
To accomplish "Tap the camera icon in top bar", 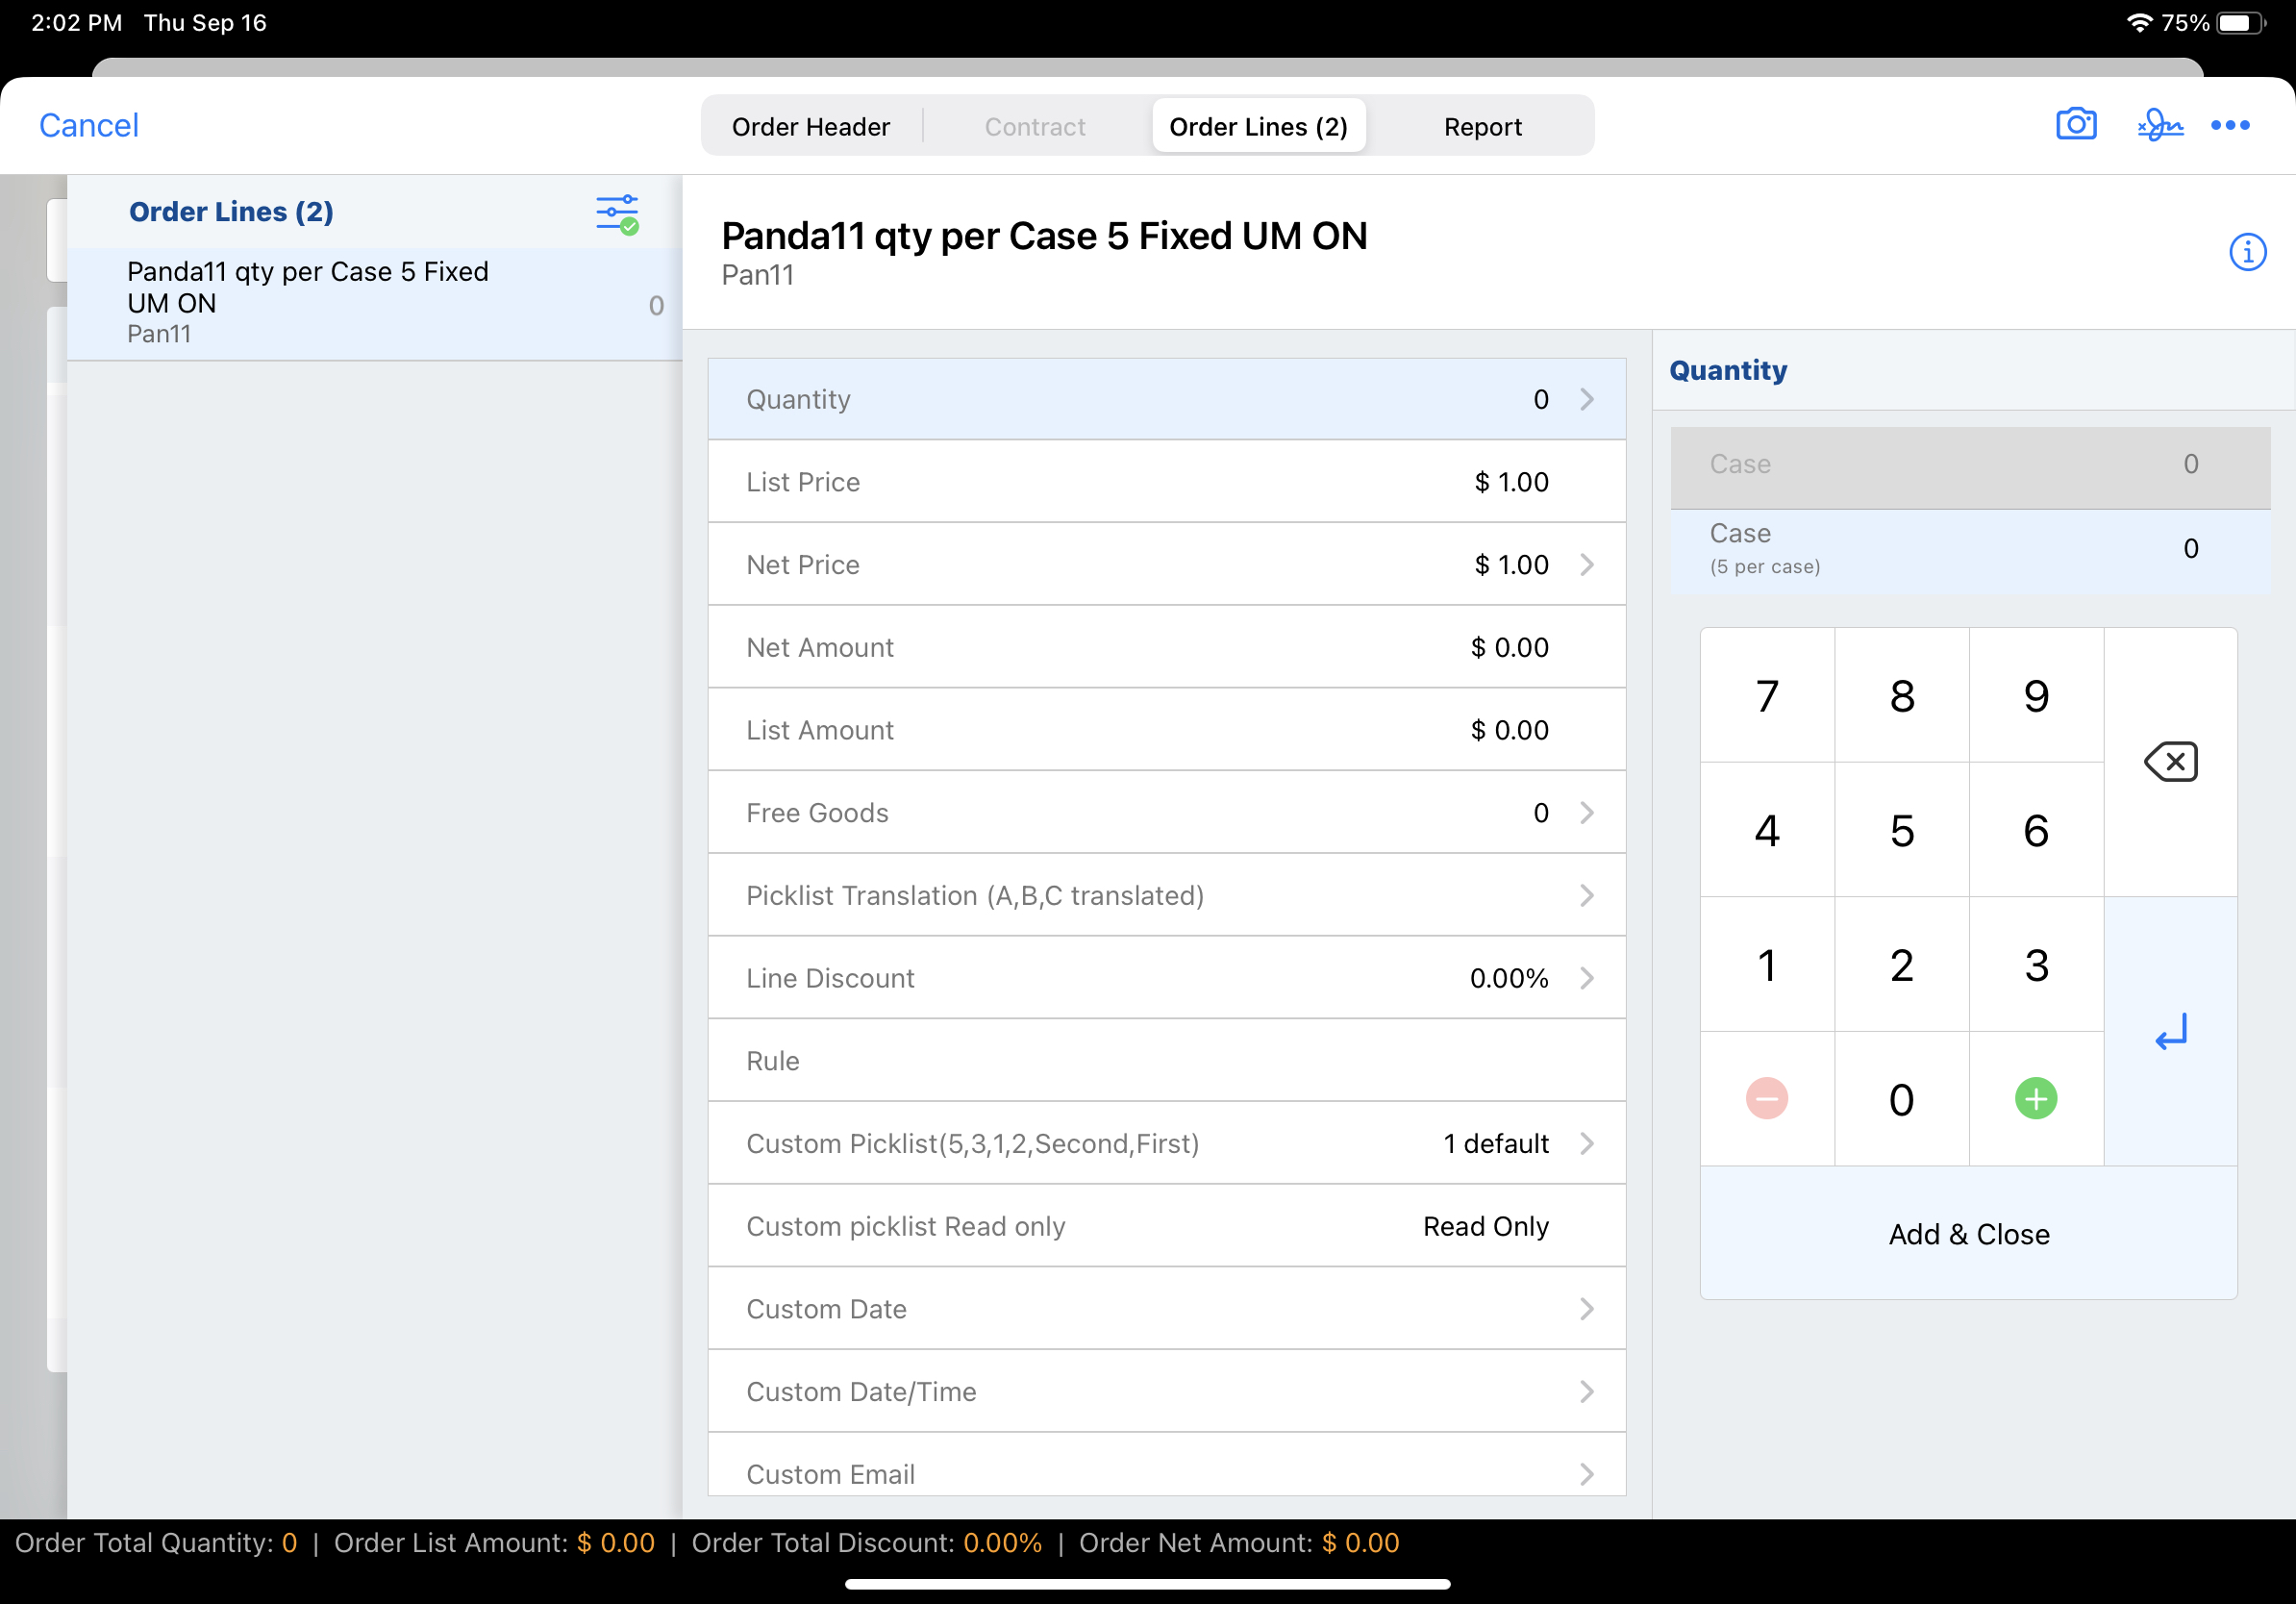I will point(2075,125).
